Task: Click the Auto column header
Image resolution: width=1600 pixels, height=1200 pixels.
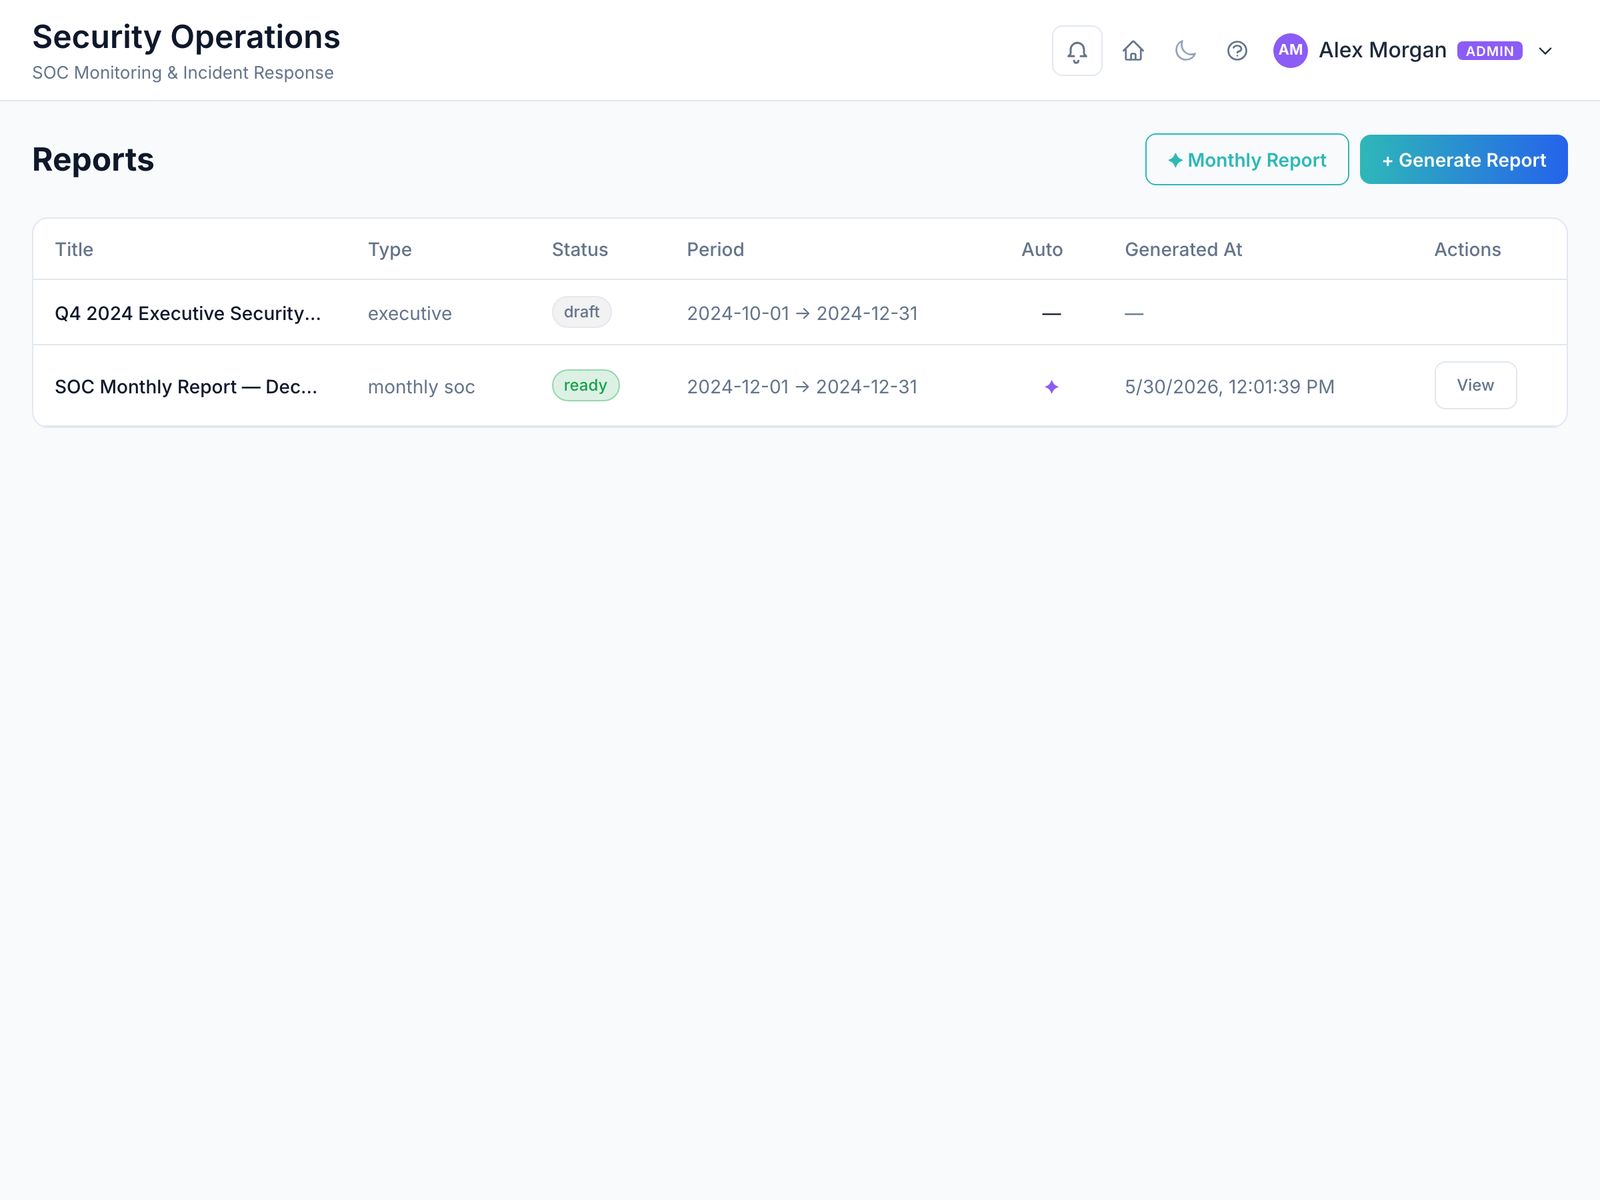Action: coord(1042,249)
